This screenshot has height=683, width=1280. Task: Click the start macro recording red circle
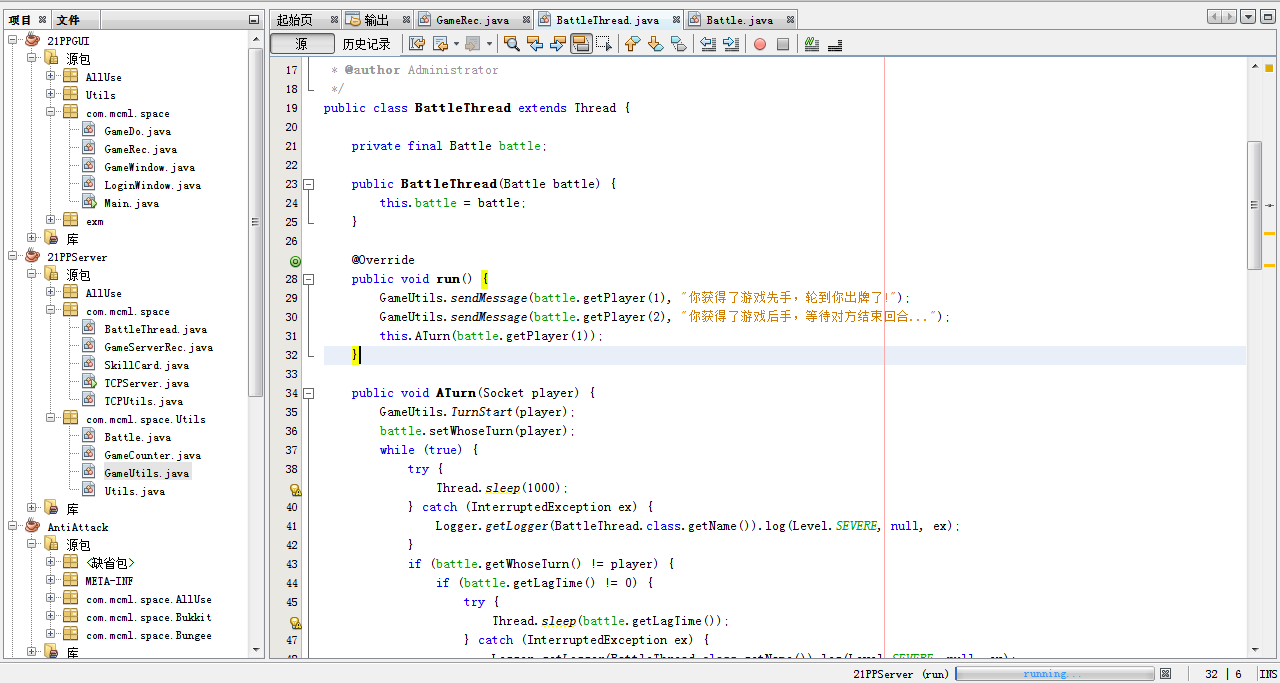tap(760, 44)
